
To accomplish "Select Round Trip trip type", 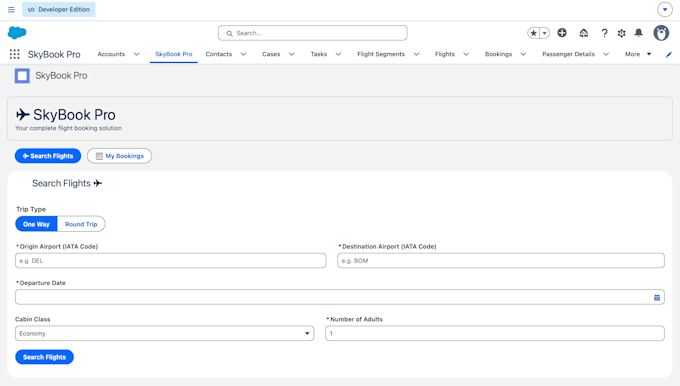I will point(81,224).
